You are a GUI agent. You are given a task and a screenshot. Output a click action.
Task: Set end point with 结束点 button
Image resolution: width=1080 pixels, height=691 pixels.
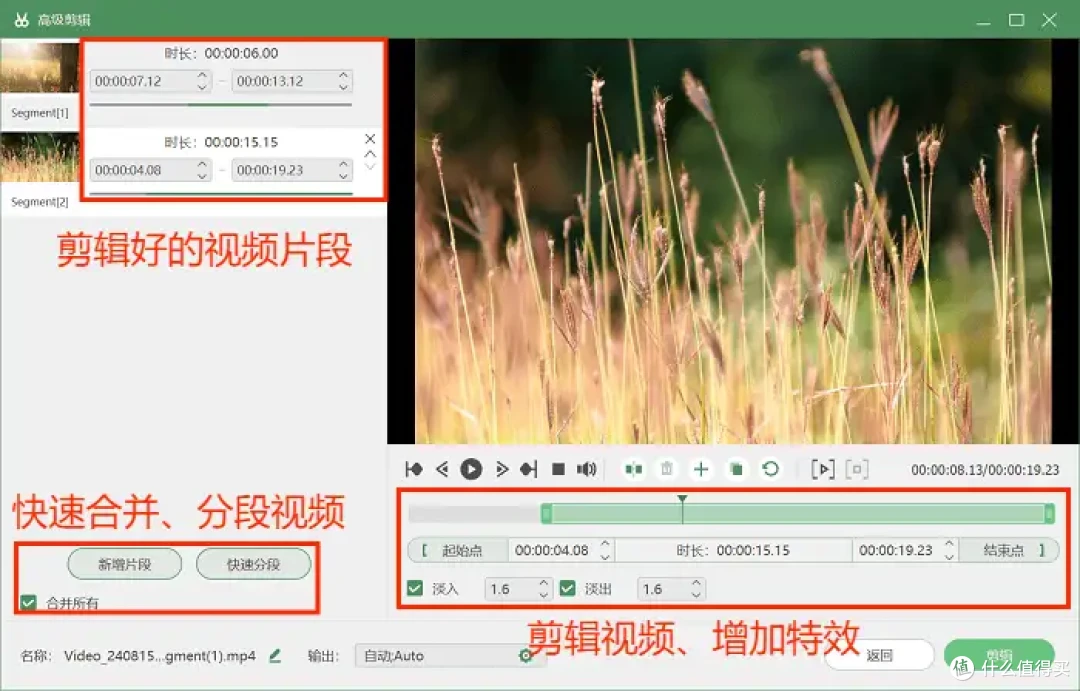click(1009, 550)
